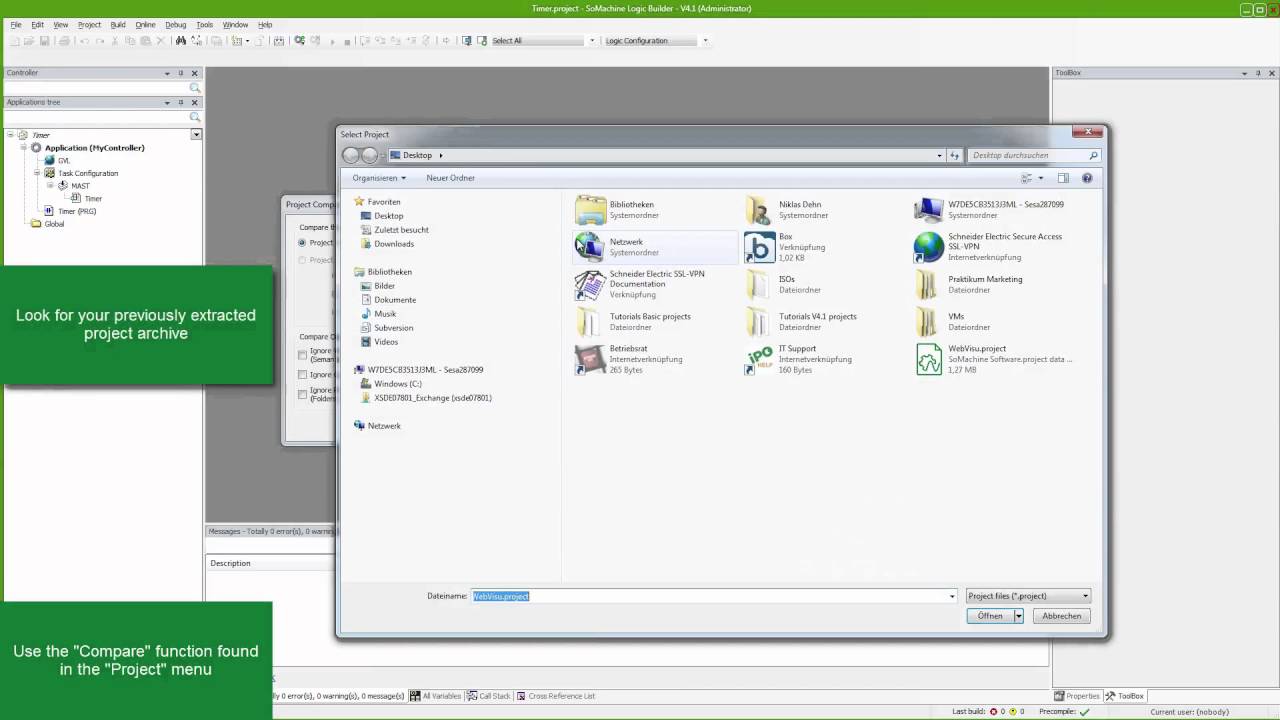The height and width of the screenshot is (720, 1280).
Task: Switch to the Properties tab
Action: pos(1077,696)
